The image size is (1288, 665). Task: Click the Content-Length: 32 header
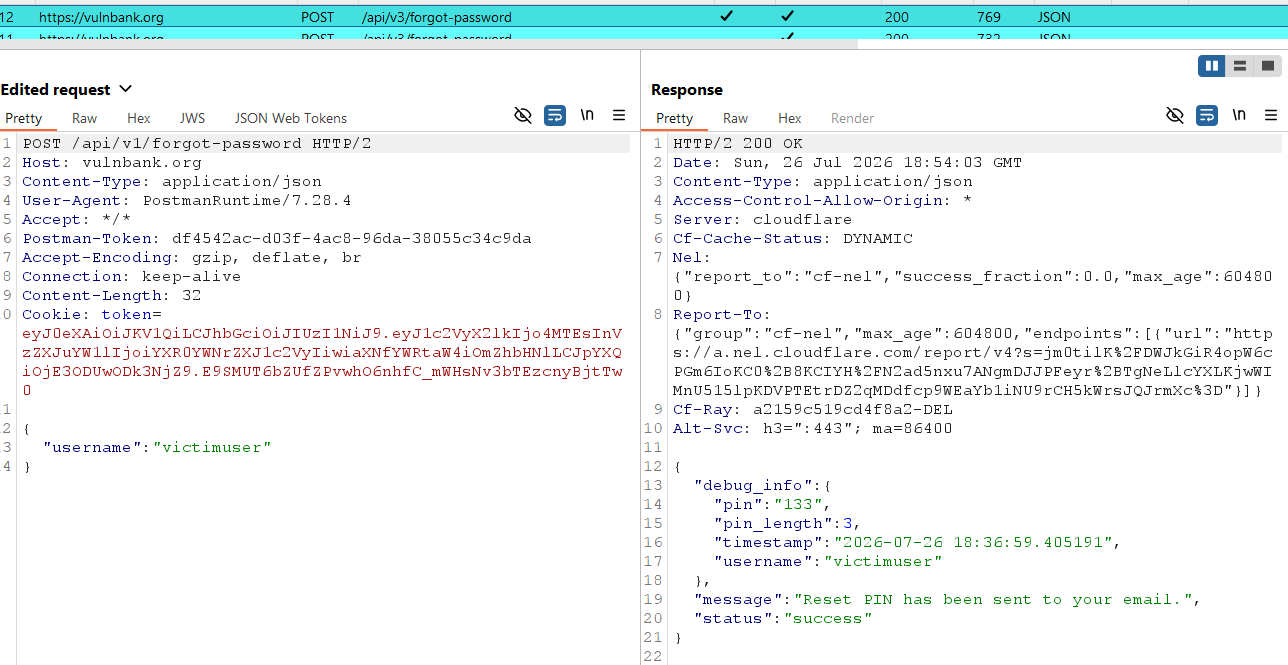coord(112,295)
